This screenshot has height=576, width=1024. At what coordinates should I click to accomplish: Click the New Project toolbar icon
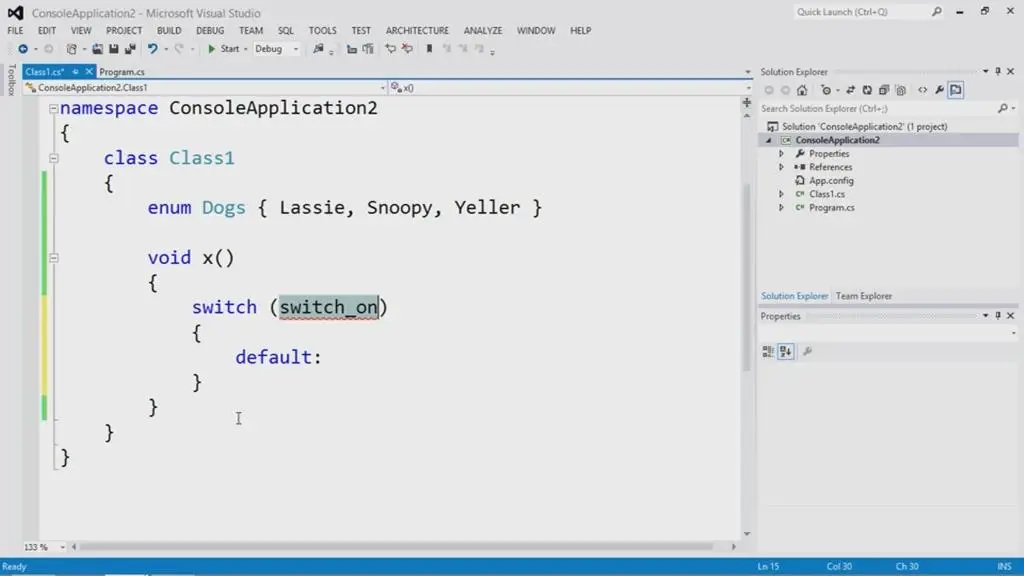72,49
